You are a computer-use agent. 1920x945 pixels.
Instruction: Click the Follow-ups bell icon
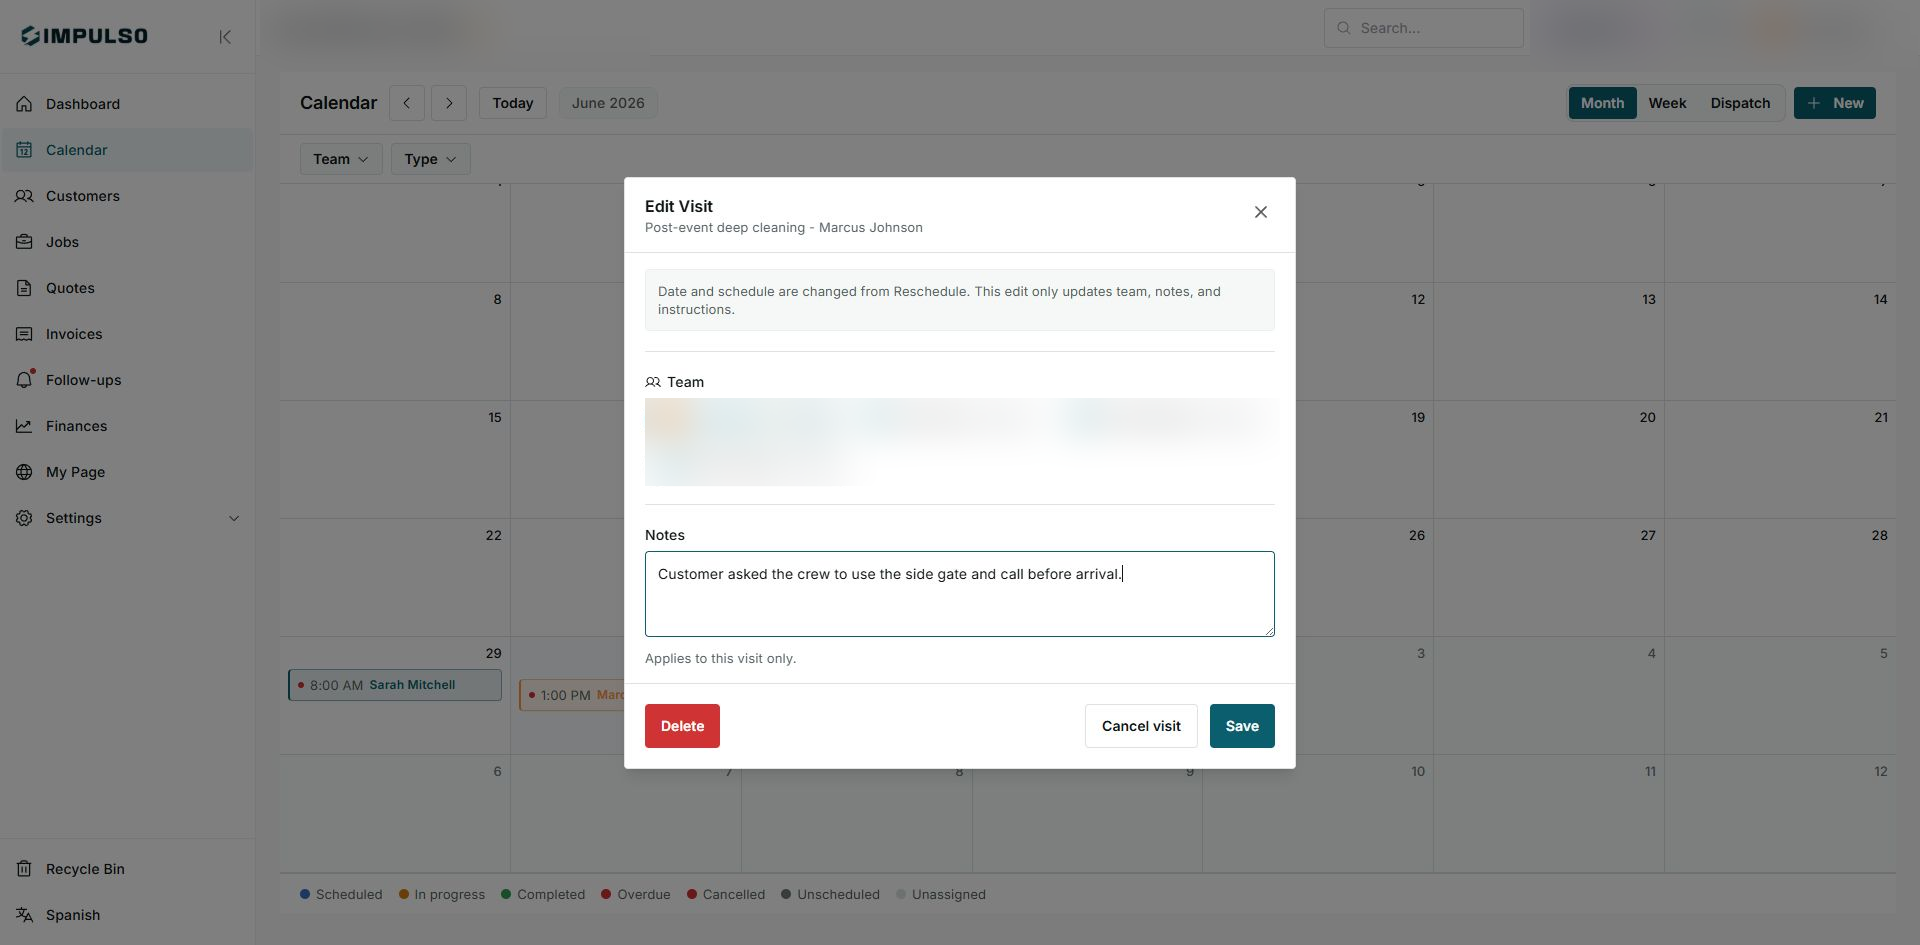click(24, 380)
